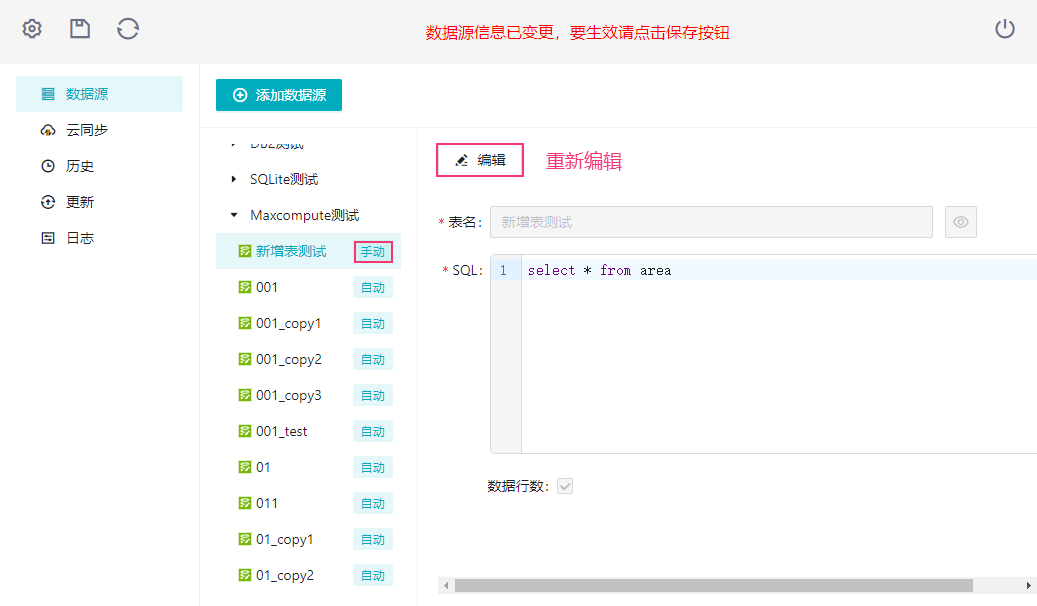Expand the SQLite测试 tree node
Image resolution: width=1037 pixels, height=606 pixels.
(x=233, y=179)
